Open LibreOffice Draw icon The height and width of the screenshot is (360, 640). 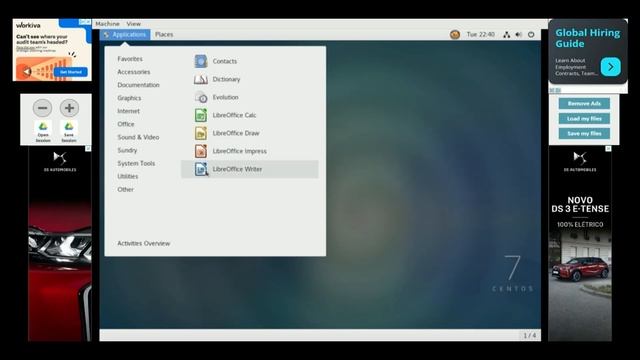200,133
